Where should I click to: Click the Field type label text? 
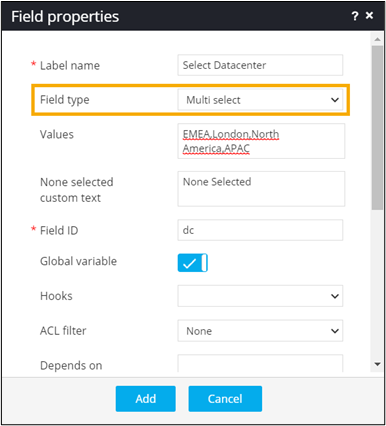point(65,100)
